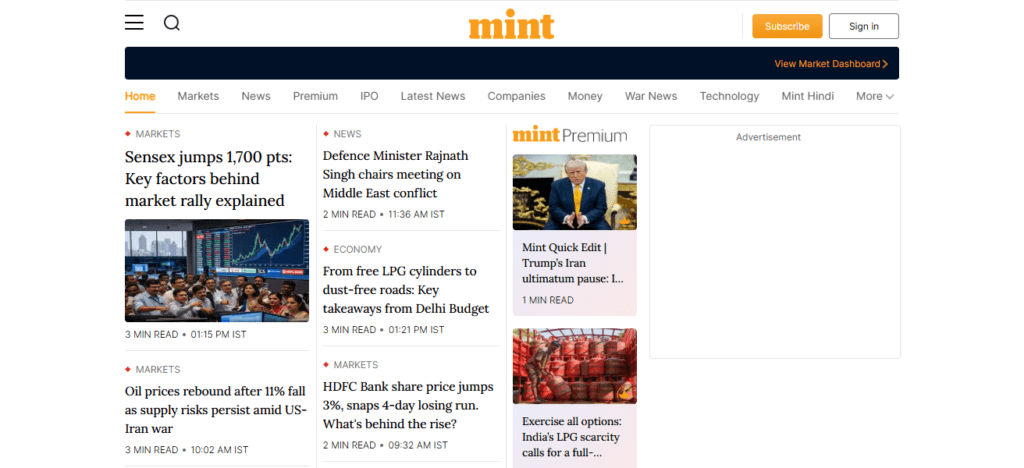The image size is (1024, 468).
Task: Click the 1 MIN READ label
Action: click(548, 300)
